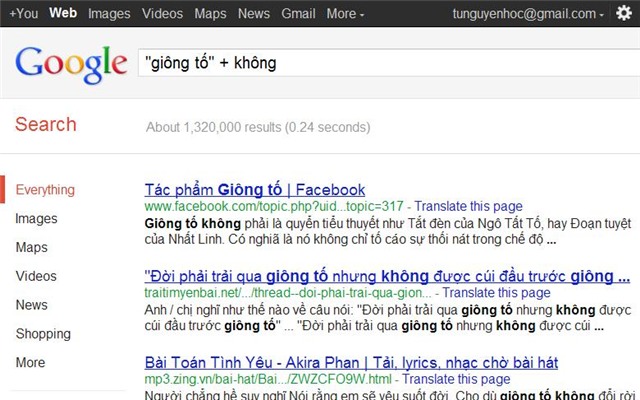The image size is (640, 400).
Task: Open the settings gear icon
Action: tap(624, 13)
